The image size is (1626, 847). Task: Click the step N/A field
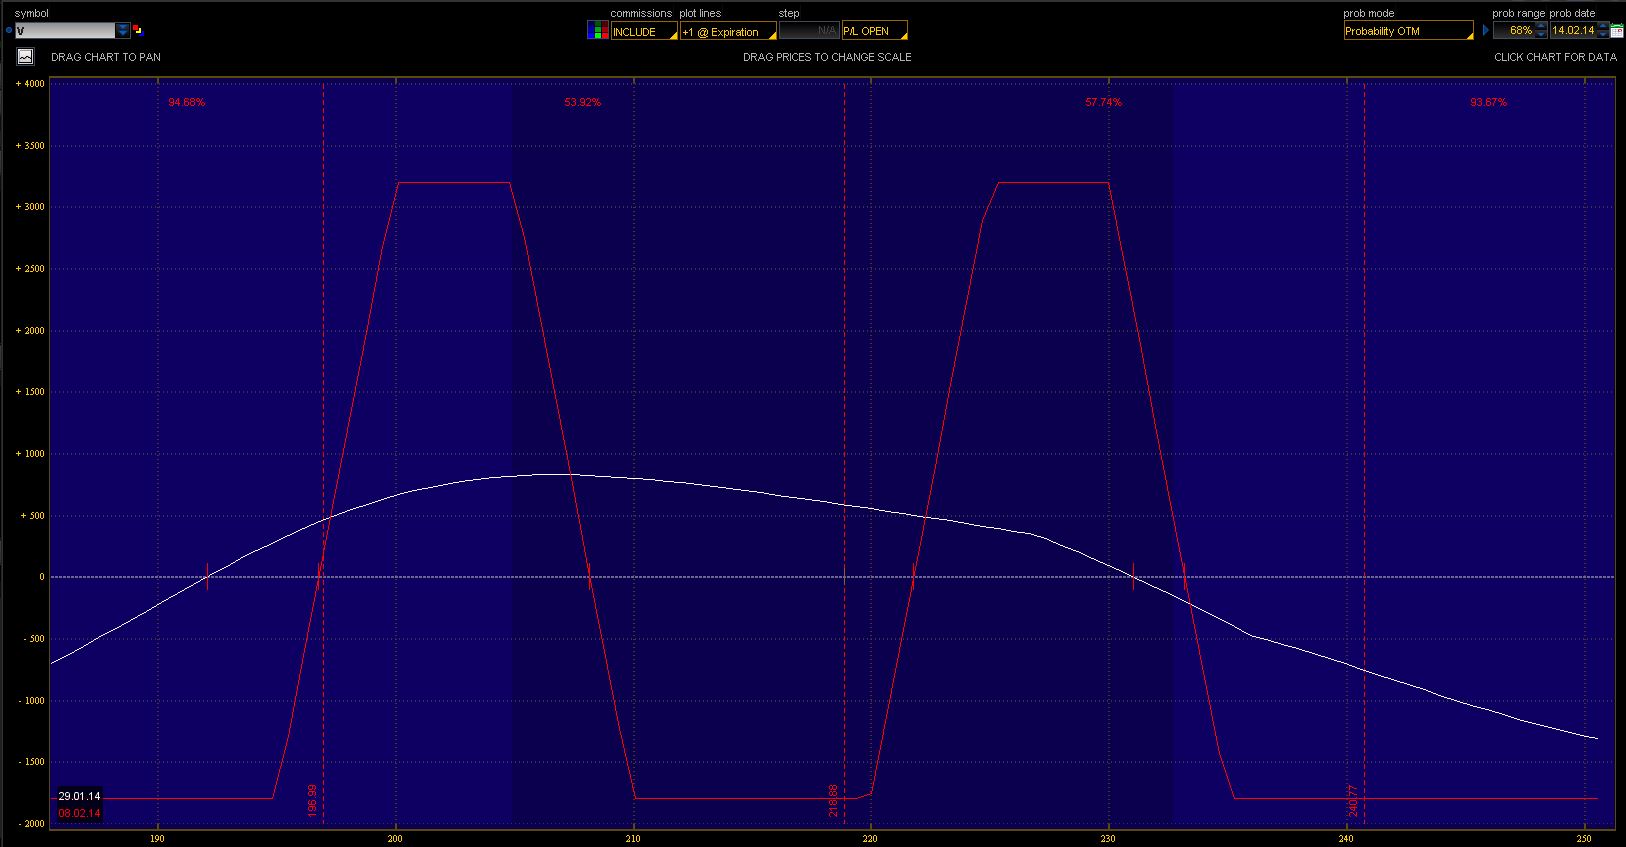pos(809,31)
